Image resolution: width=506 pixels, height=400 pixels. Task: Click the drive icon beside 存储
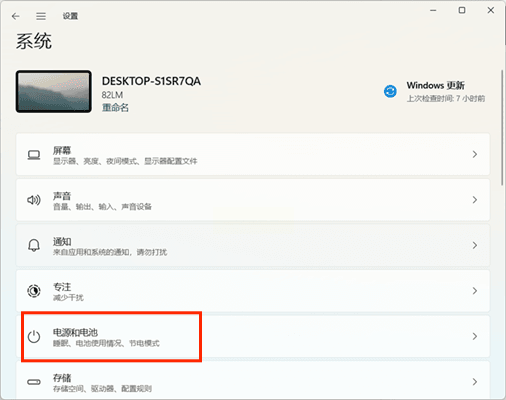[x=34, y=382]
